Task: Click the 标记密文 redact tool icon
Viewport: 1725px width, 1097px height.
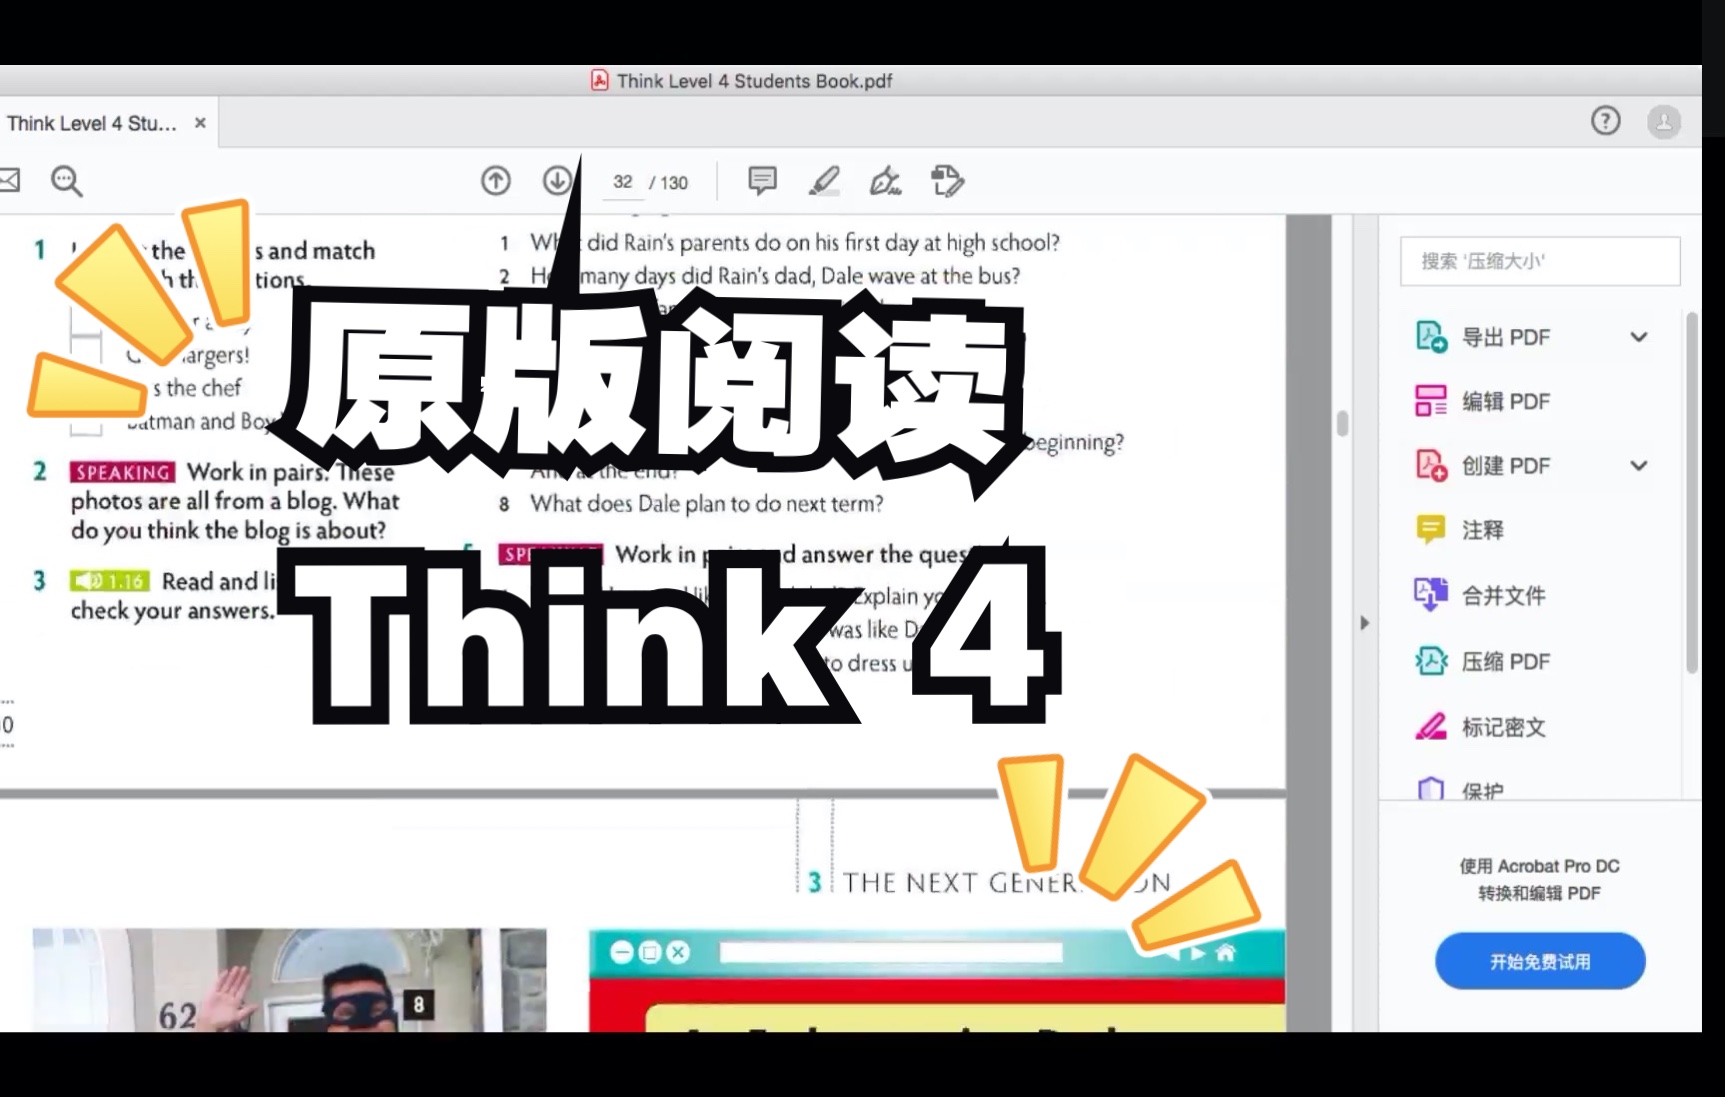Action: (1431, 726)
